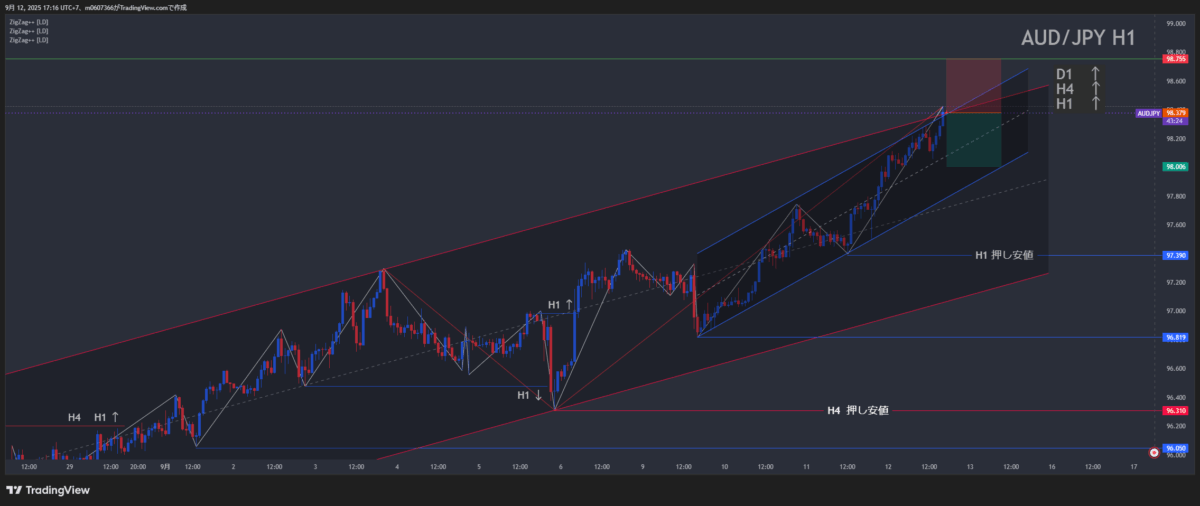Select the top ZigZag++ indicator legend
Viewport: 1200px width, 506px height.
tap(29, 22)
